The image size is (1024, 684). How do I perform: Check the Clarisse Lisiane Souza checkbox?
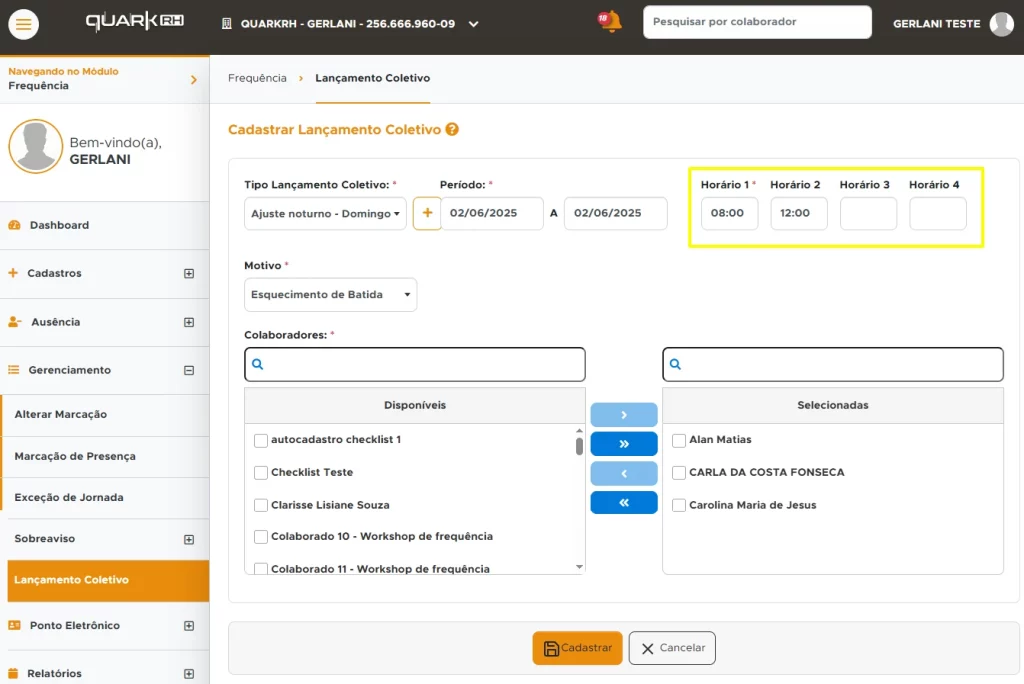pos(261,505)
